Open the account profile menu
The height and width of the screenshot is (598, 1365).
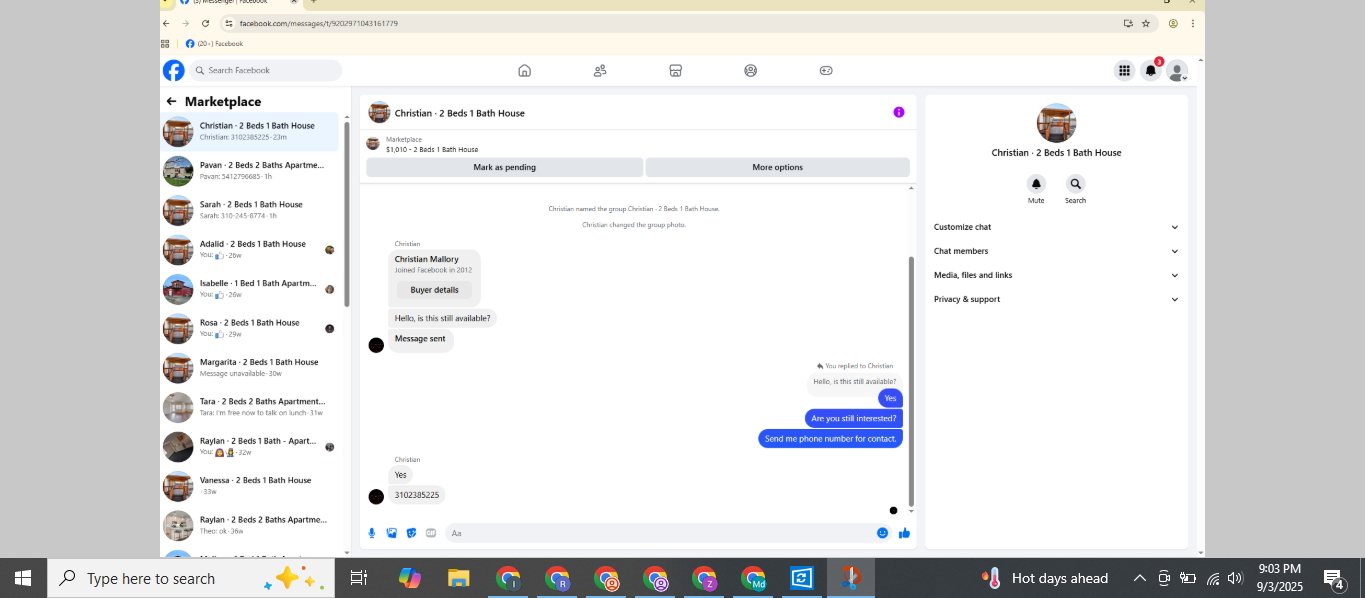(1177, 70)
